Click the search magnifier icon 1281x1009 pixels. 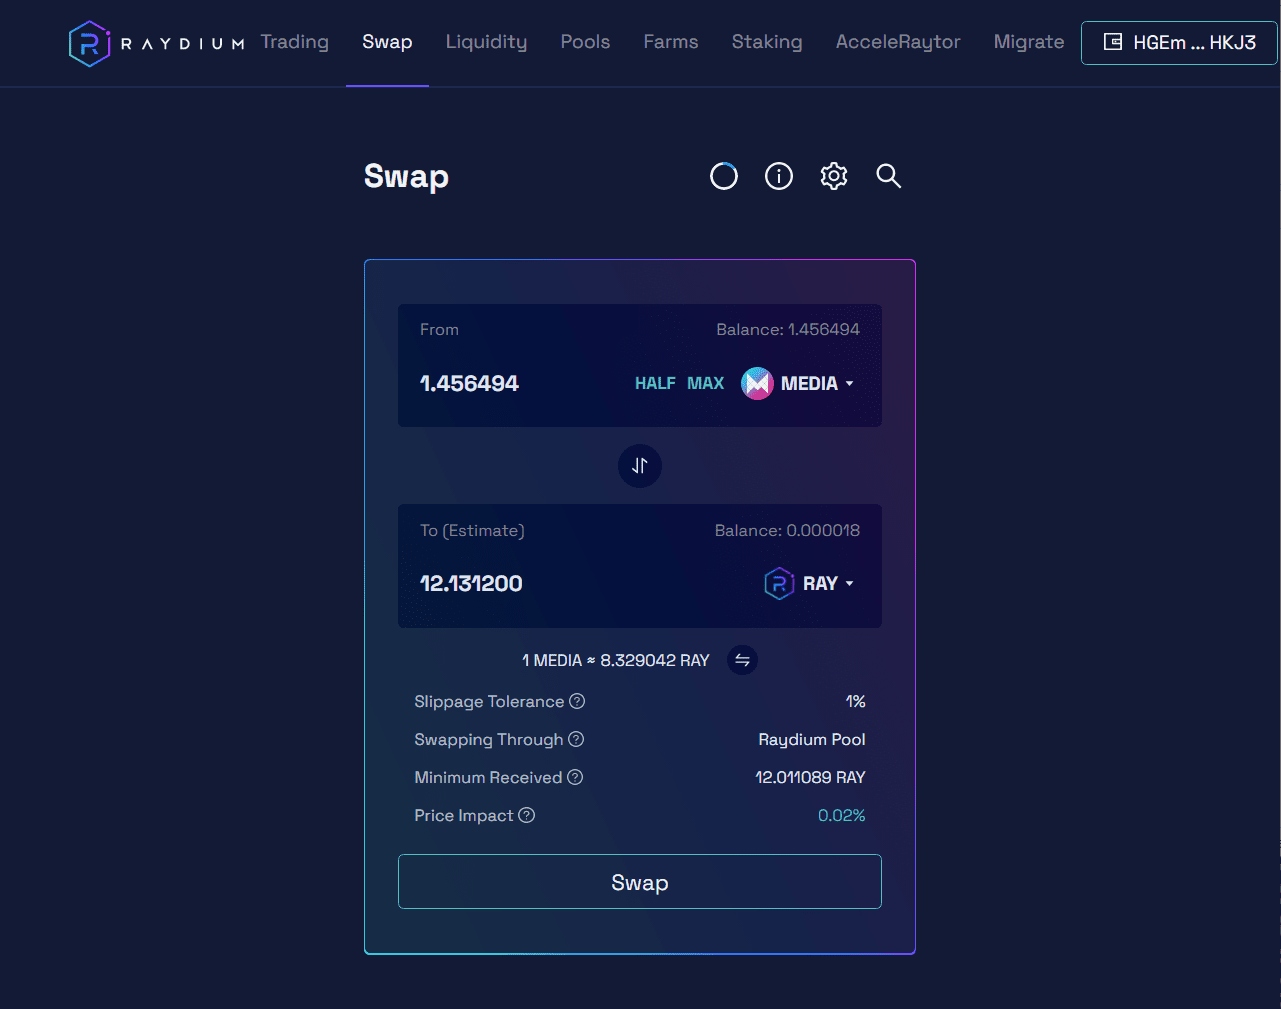(888, 176)
